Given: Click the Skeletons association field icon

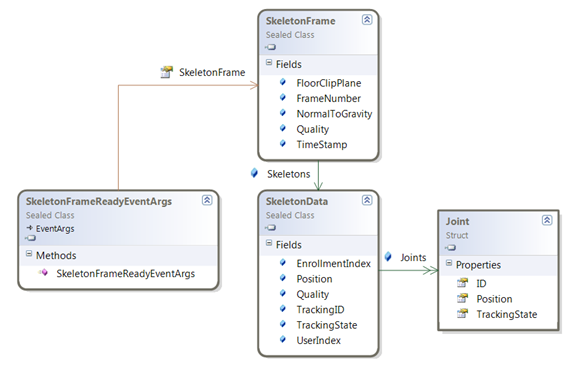Looking at the screenshot, I should point(254,173).
